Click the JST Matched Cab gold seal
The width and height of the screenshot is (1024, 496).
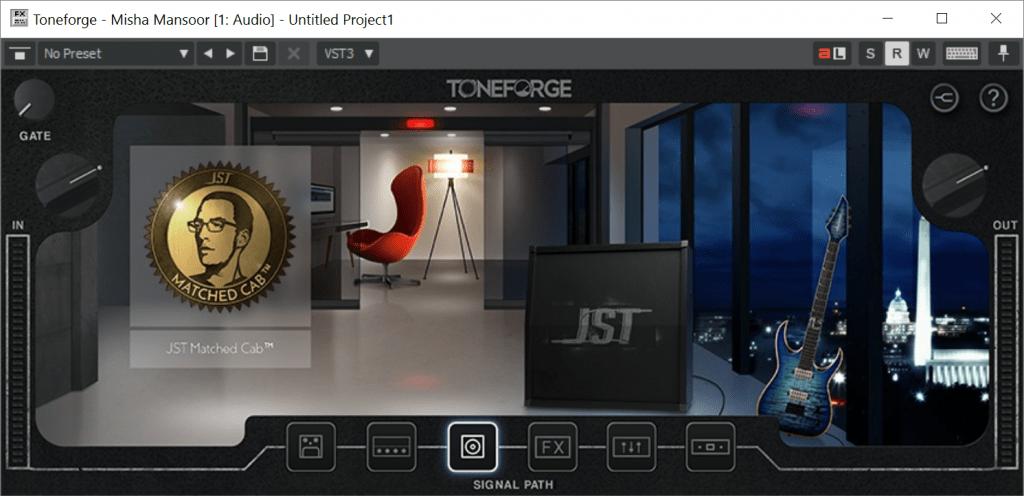click(x=220, y=236)
